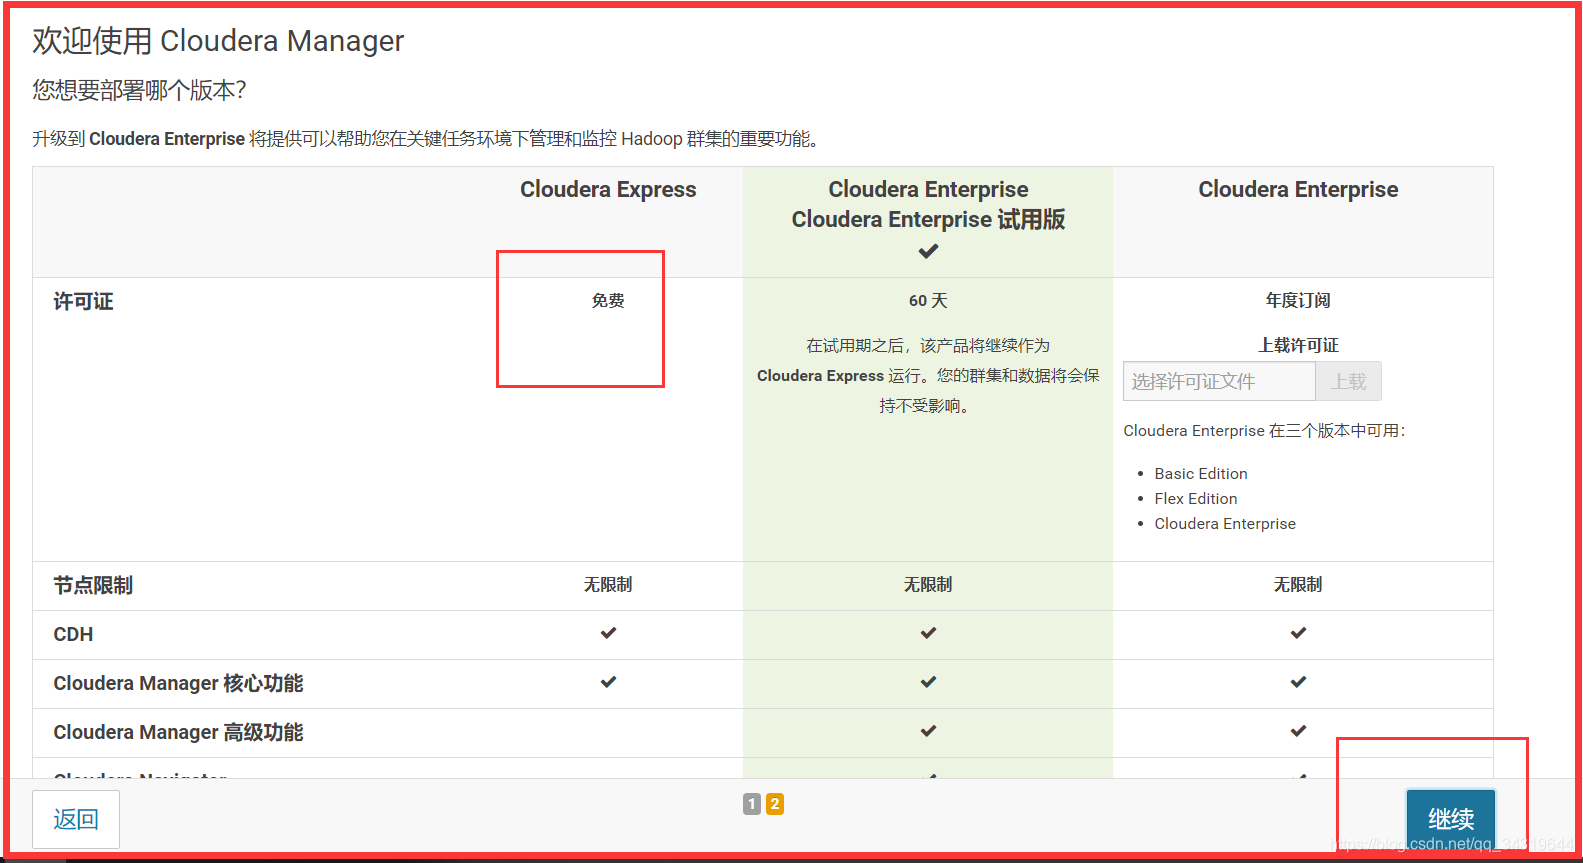
Task: Click Flex Edition list item
Action: pyautogui.click(x=1196, y=498)
